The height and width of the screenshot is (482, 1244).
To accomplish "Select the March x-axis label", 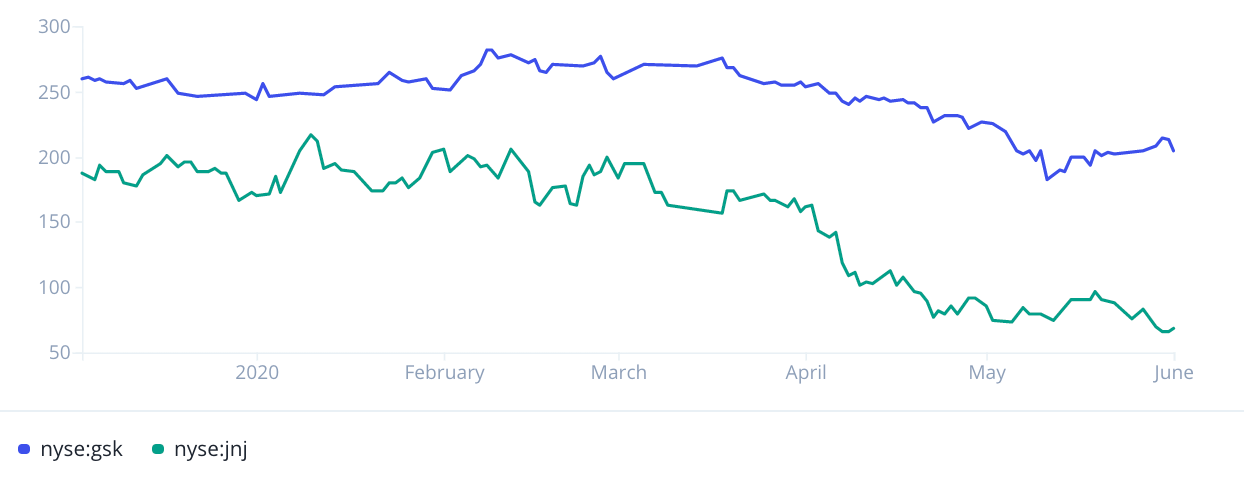I will point(619,373).
